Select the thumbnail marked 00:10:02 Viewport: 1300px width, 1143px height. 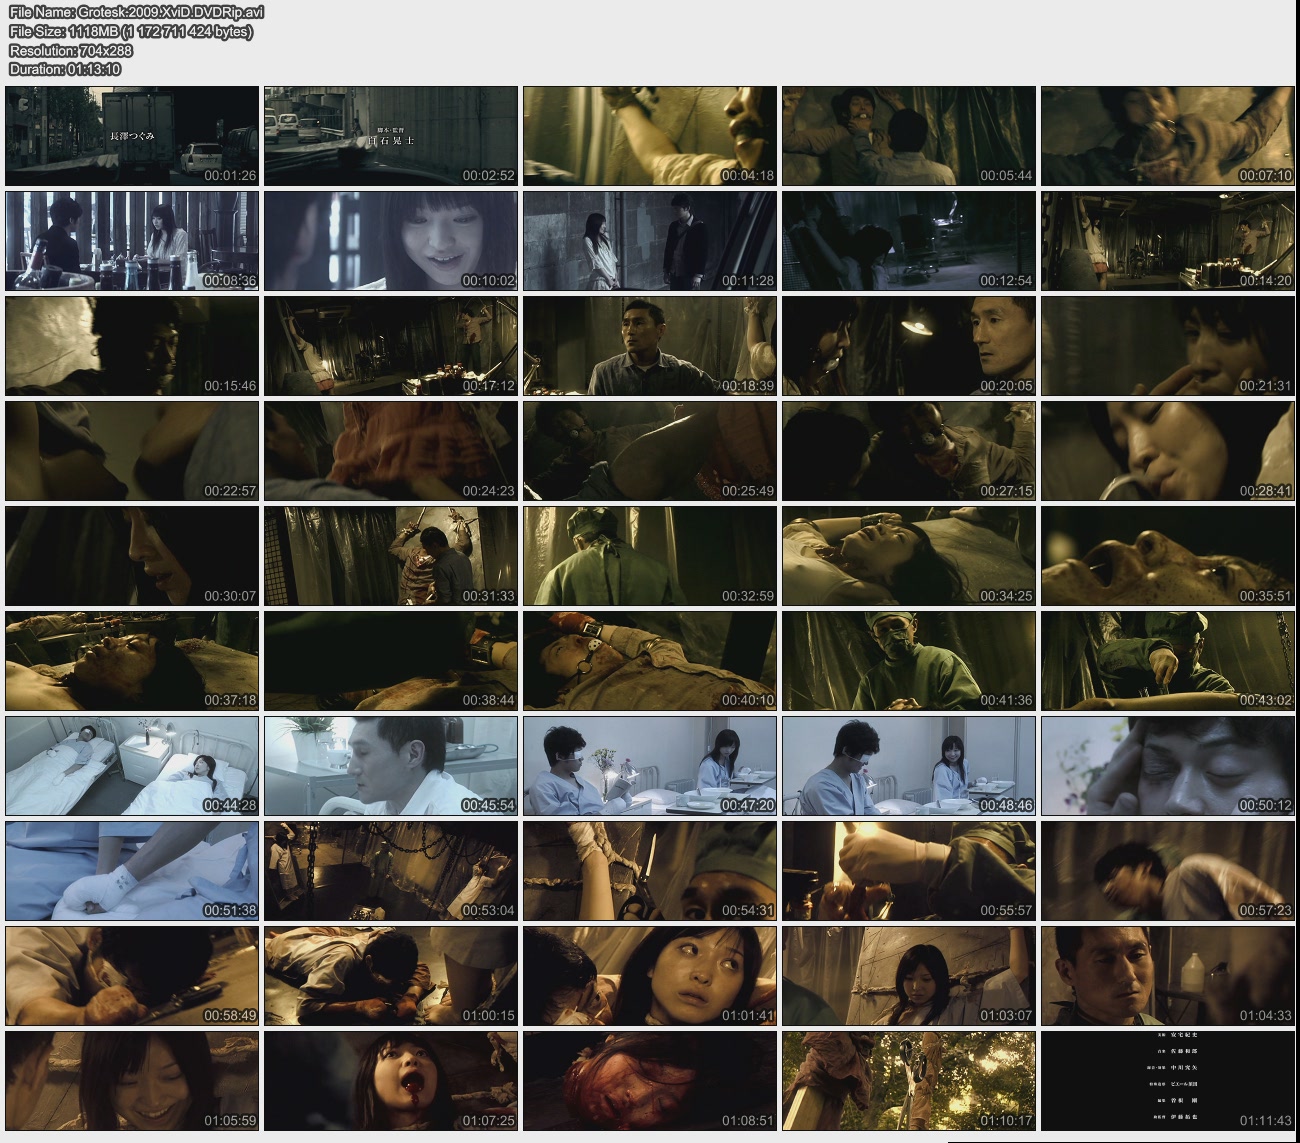391,241
